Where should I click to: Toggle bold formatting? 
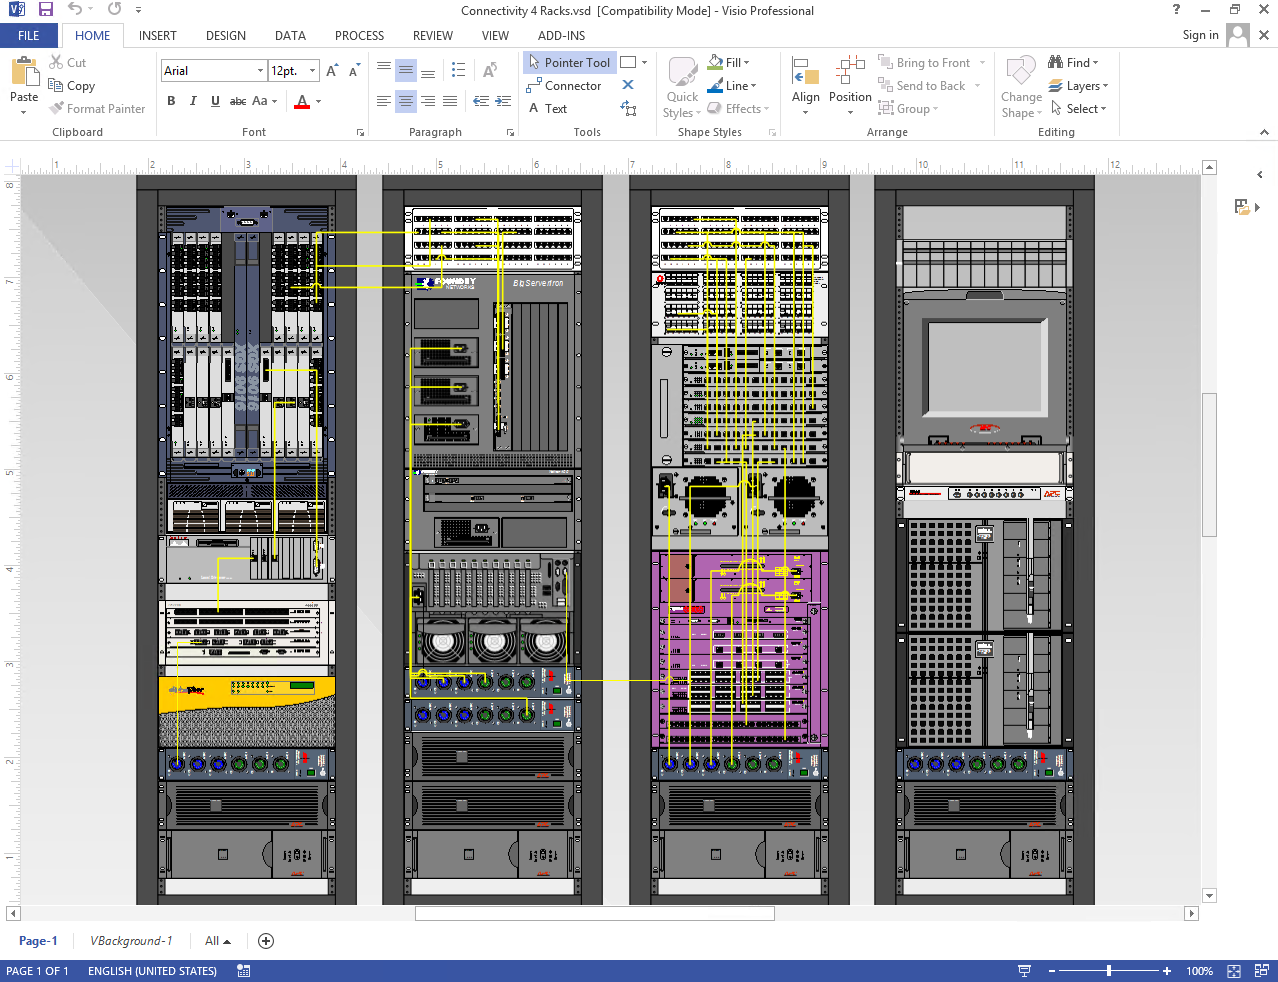coord(171,101)
